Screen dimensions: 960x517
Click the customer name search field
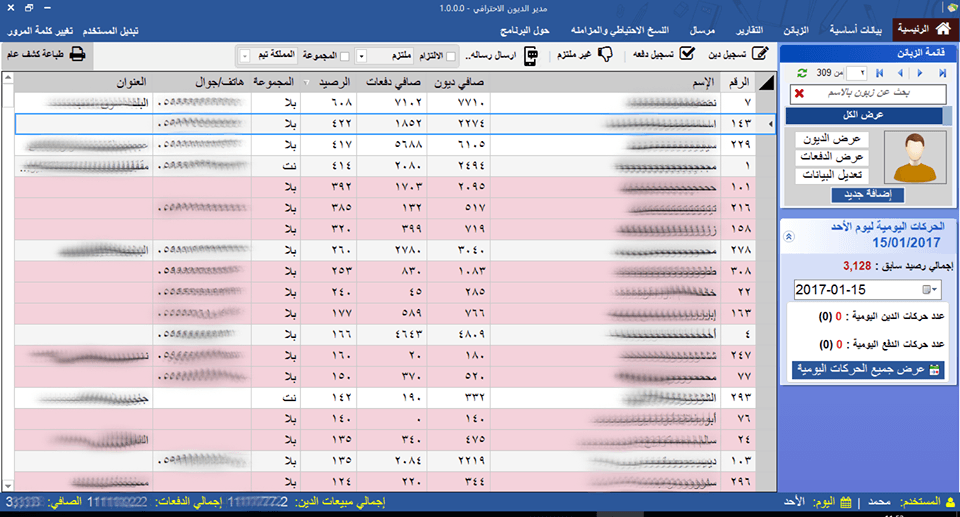click(868, 93)
